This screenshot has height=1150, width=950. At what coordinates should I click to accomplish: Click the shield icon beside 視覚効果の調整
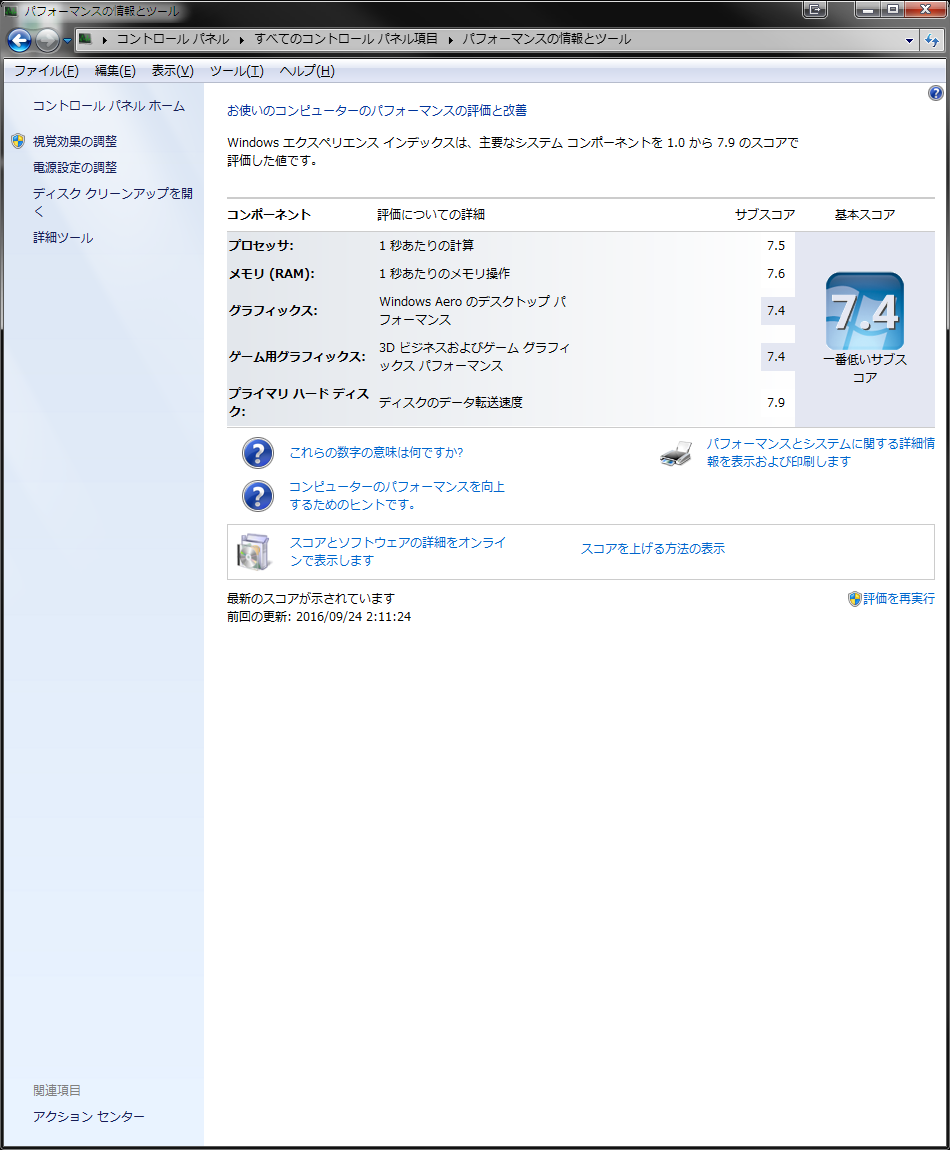[x=18, y=141]
